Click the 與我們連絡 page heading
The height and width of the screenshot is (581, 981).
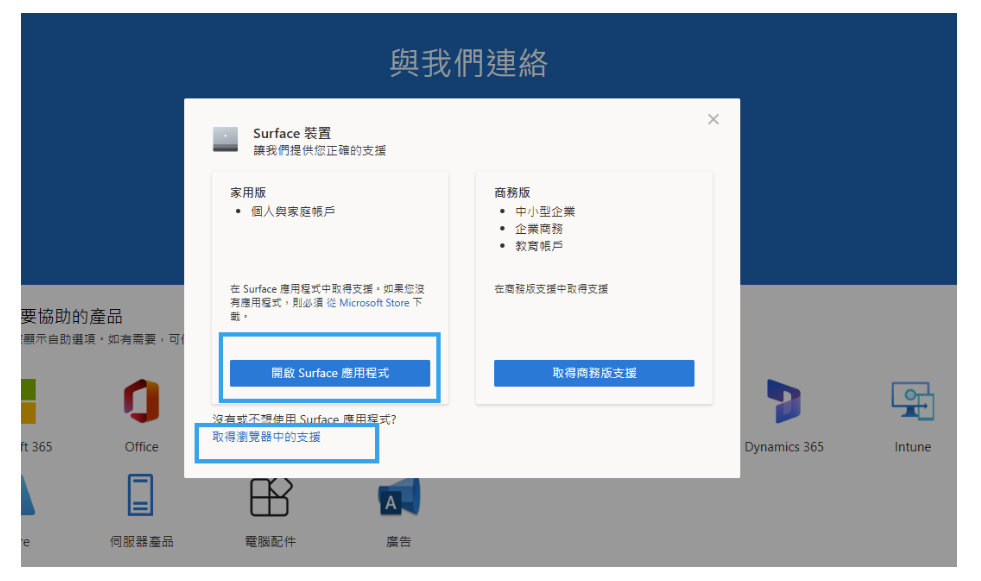(469, 63)
